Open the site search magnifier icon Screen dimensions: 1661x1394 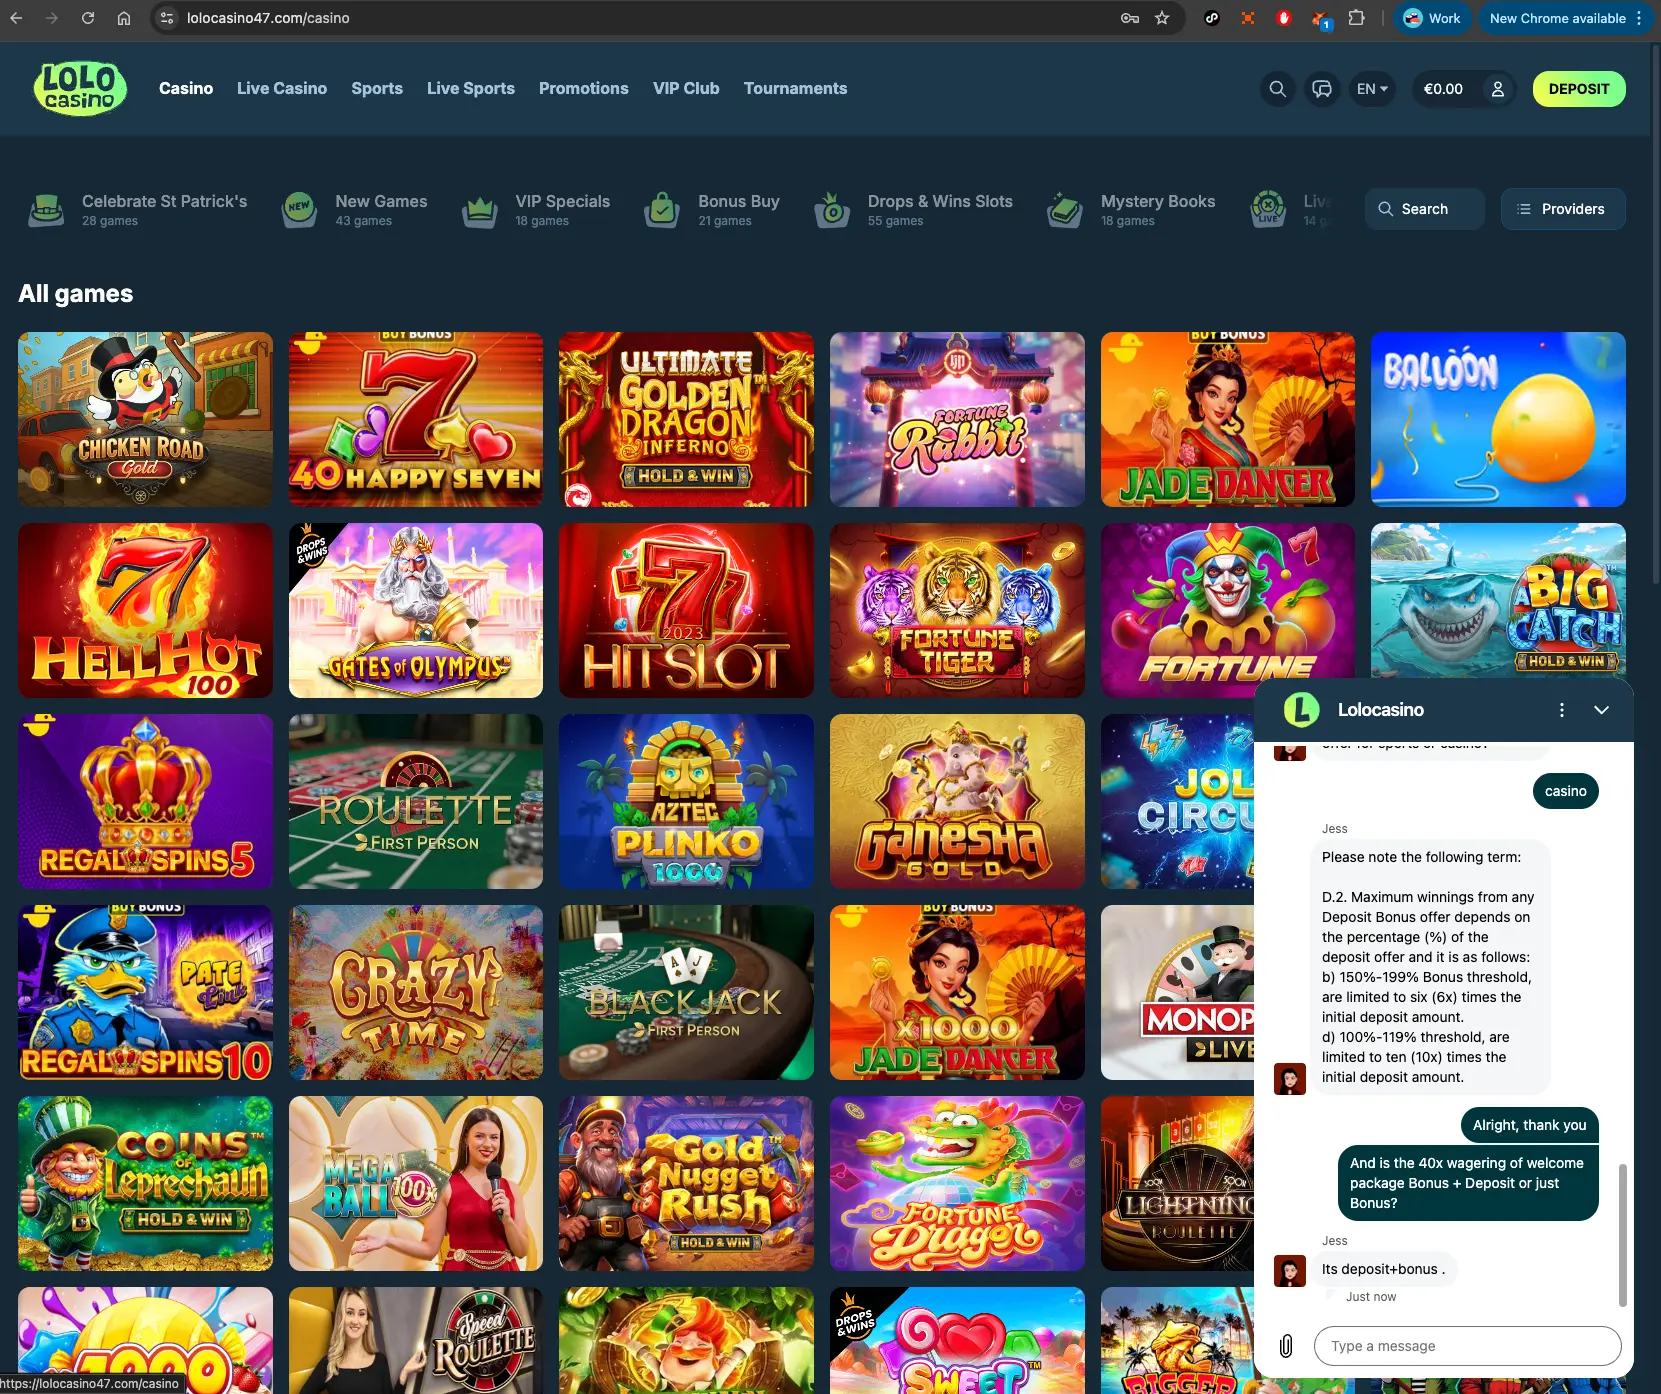pos(1277,89)
